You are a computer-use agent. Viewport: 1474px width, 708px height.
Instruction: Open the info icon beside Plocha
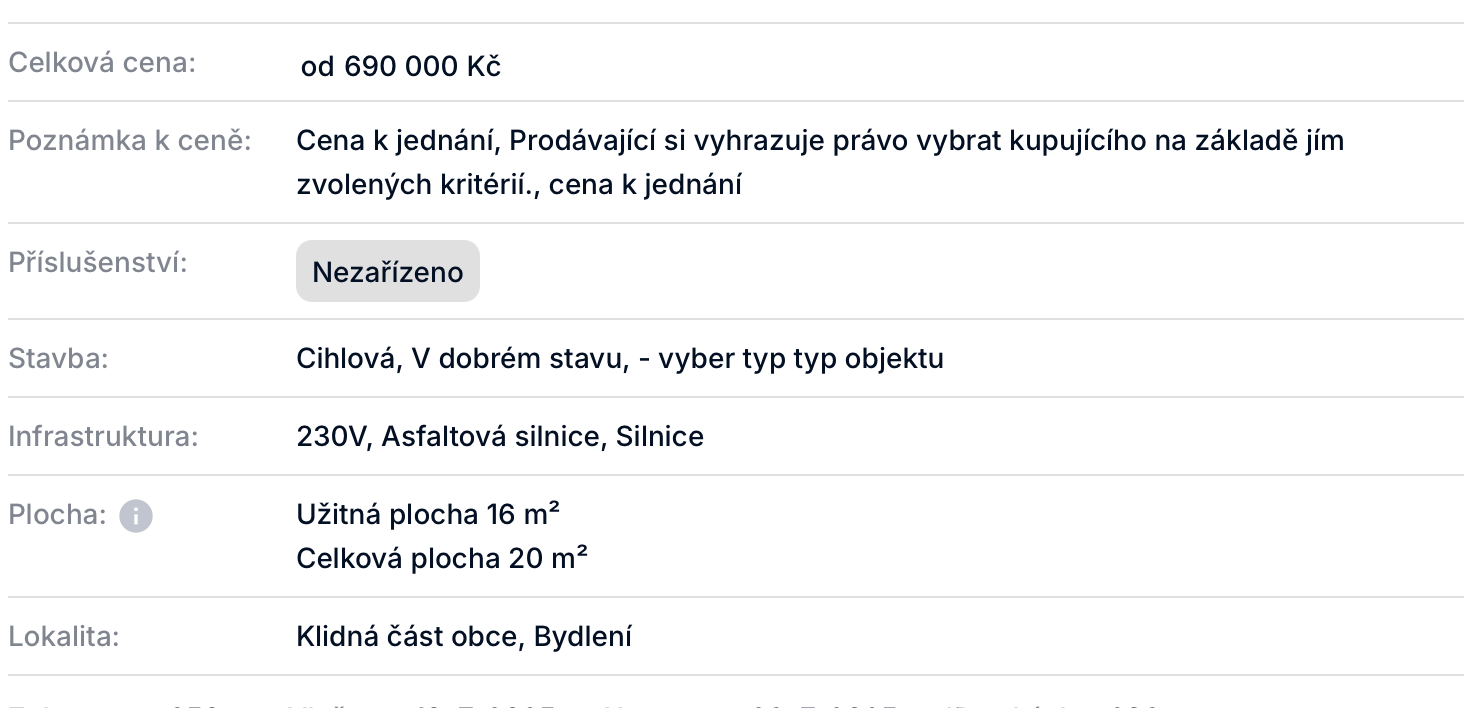tap(136, 516)
